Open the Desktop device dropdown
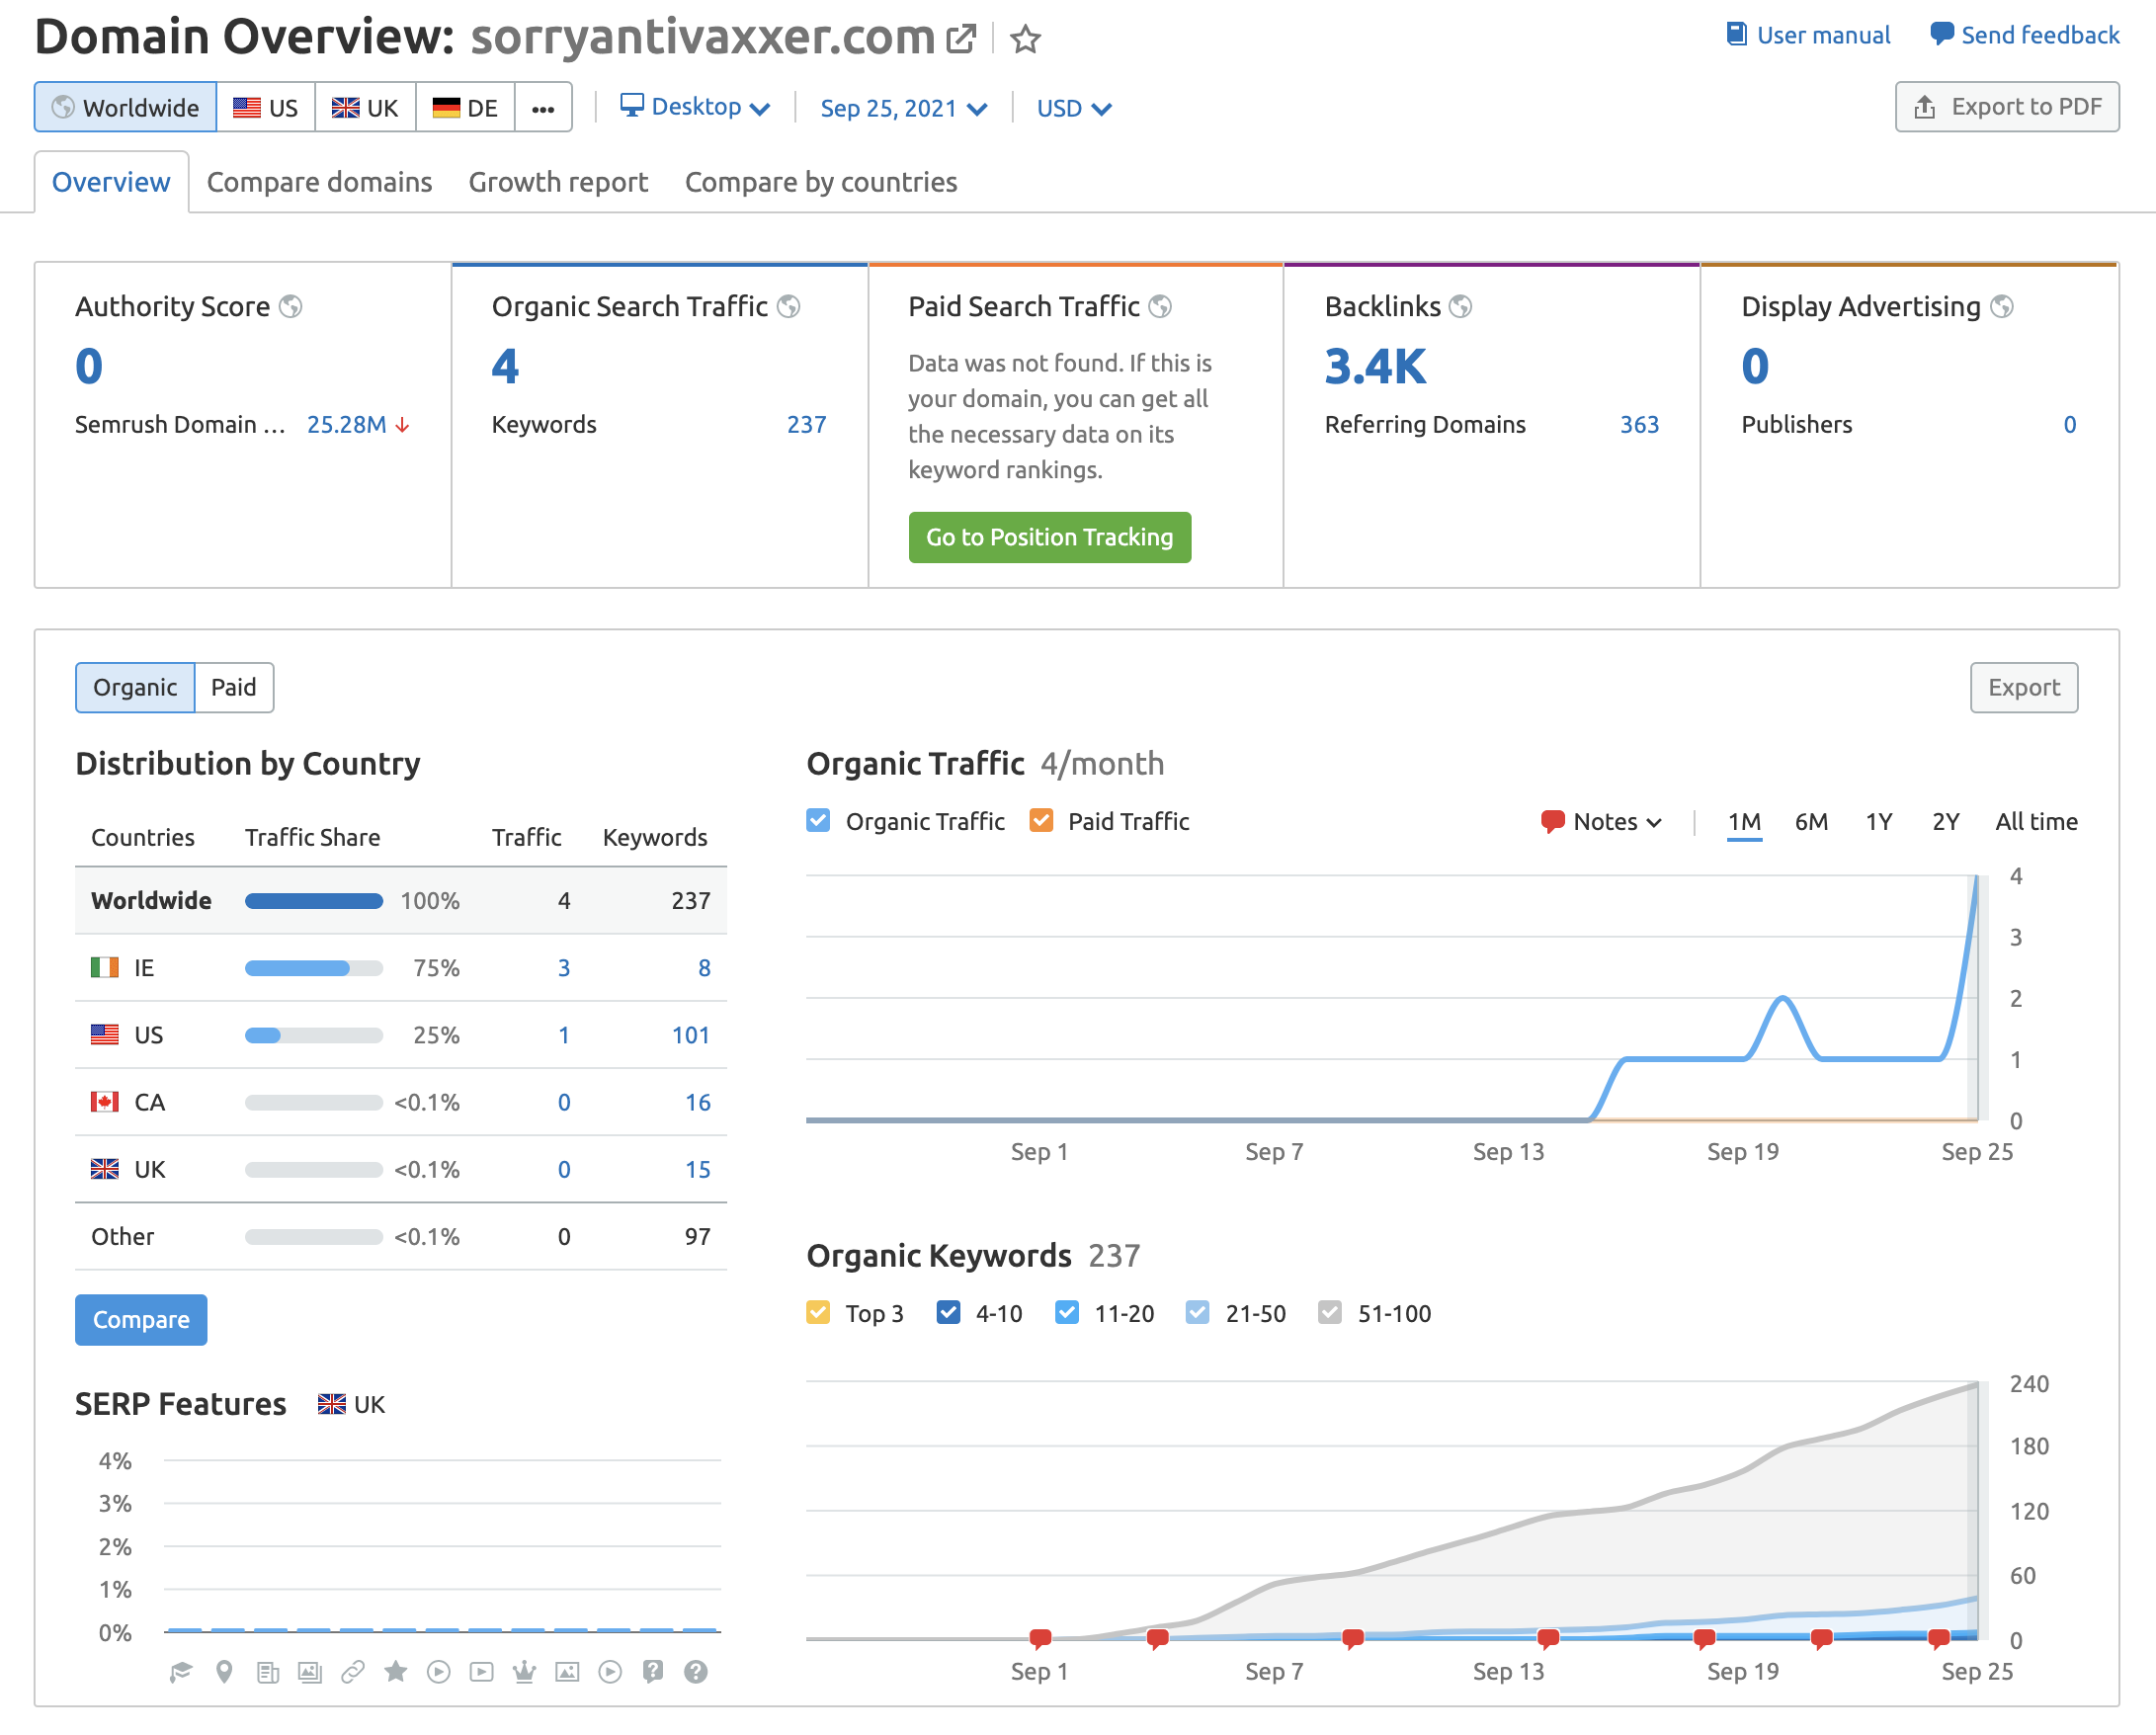This screenshot has height=1735, width=2156. coord(695,107)
